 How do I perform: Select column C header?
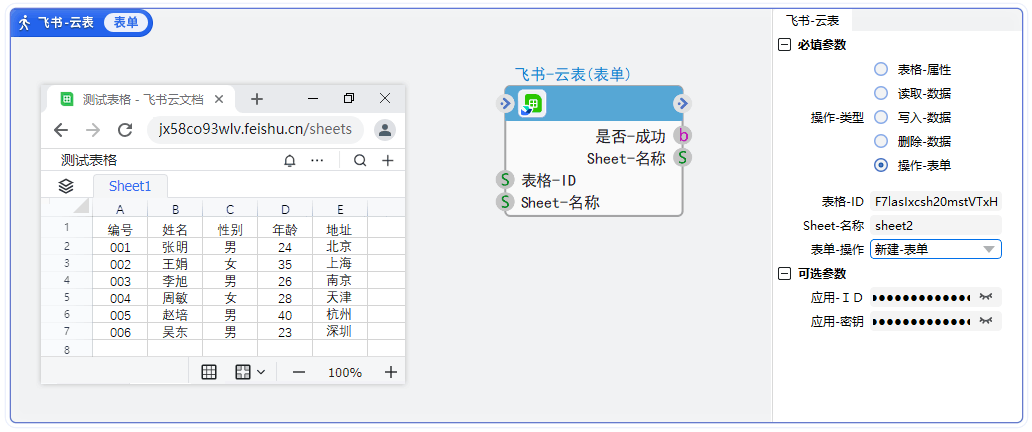(230, 209)
